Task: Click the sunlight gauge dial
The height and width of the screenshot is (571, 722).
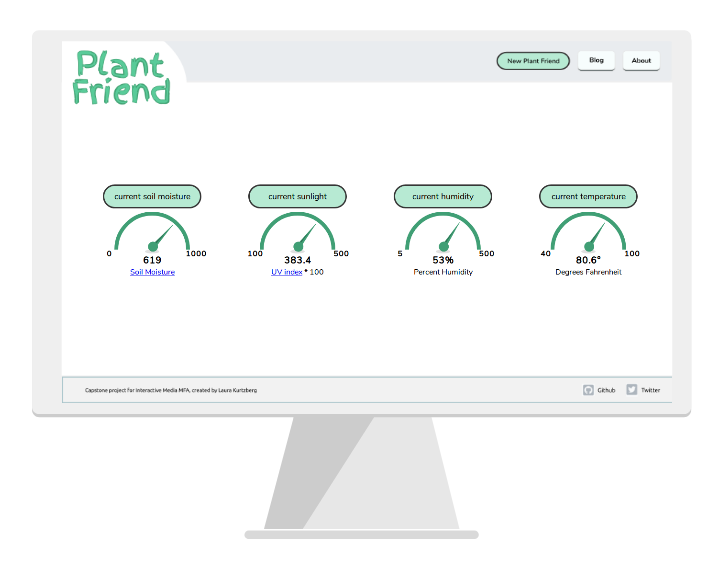Action: pos(297,235)
